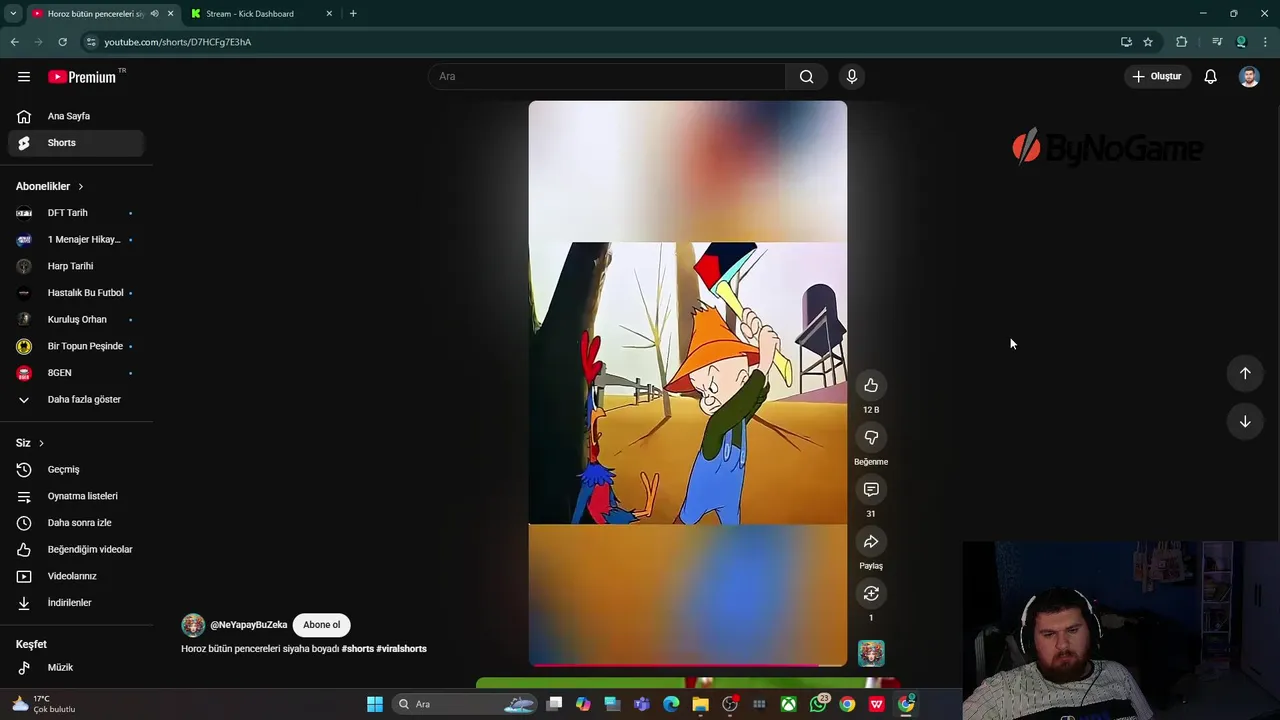
Task: Close the Kick Dashboard tab
Action: (329, 14)
